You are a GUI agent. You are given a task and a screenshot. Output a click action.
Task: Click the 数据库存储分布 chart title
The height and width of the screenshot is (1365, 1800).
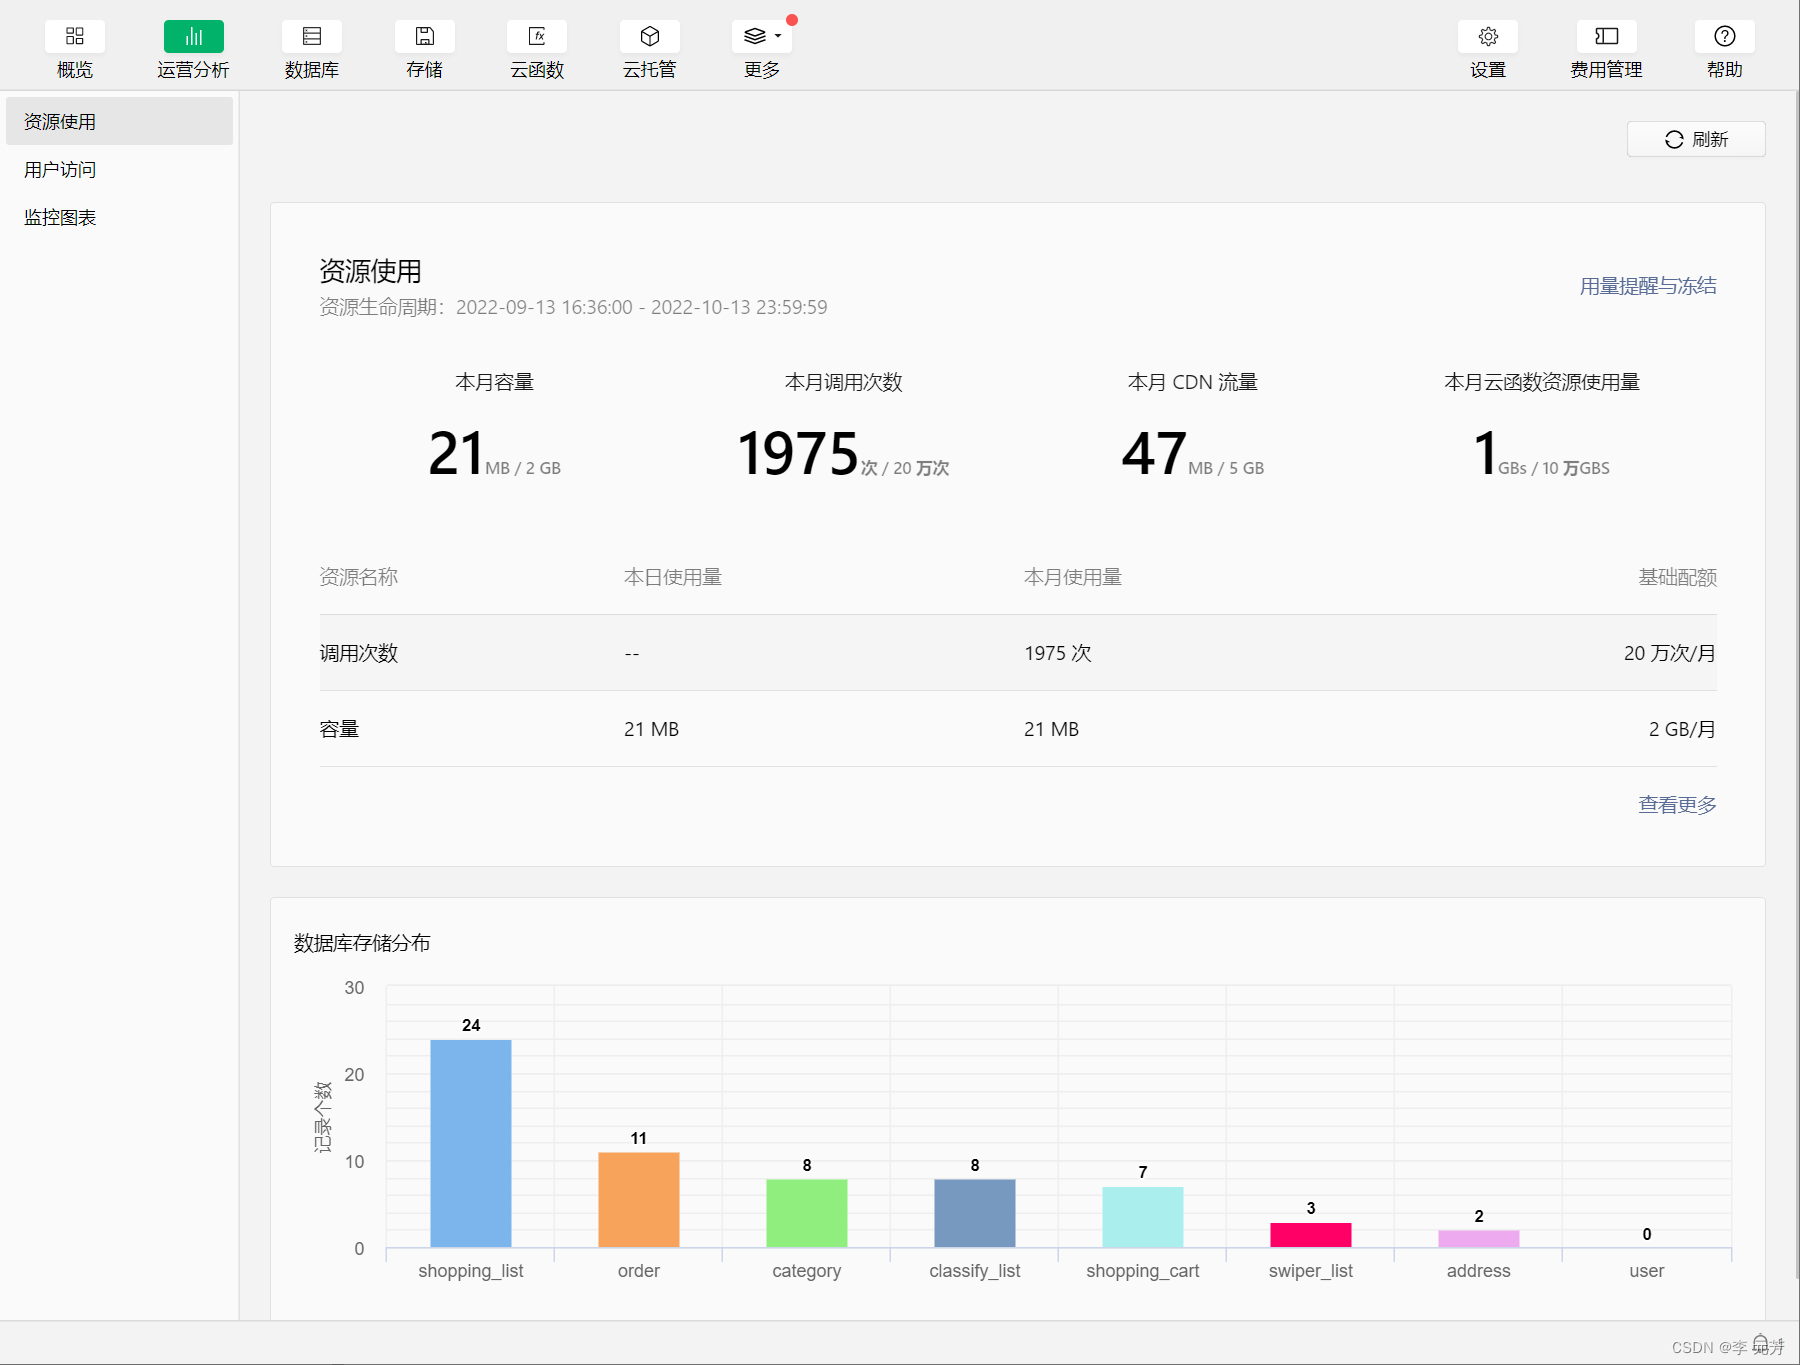point(362,943)
